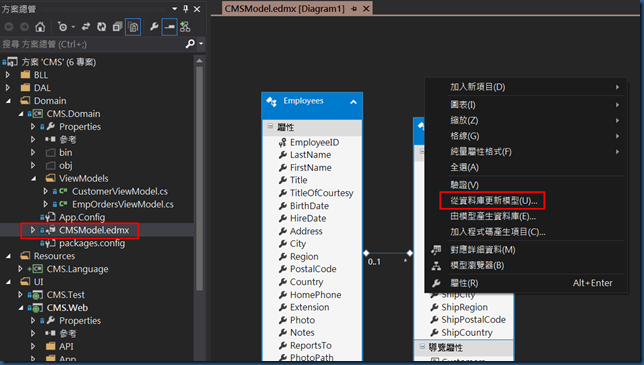This screenshot has width=644, height=365.
Task: Click the Solution Explorer vertical scrollbar
Action: coord(200,179)
